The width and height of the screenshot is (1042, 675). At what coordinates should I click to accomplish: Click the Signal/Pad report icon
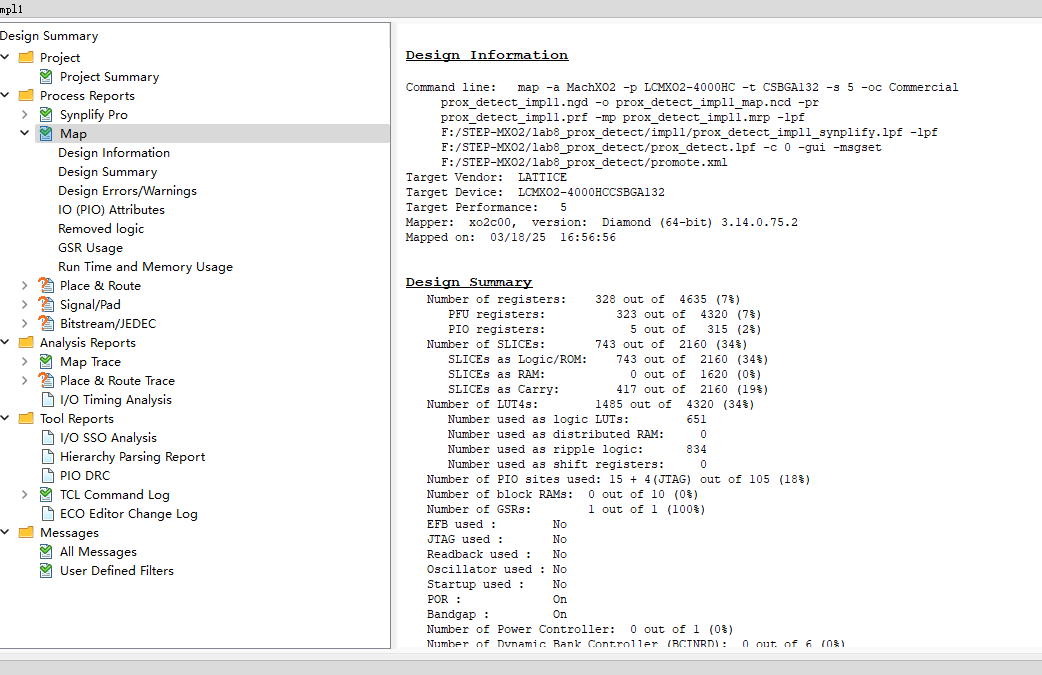tap(46, 305)
